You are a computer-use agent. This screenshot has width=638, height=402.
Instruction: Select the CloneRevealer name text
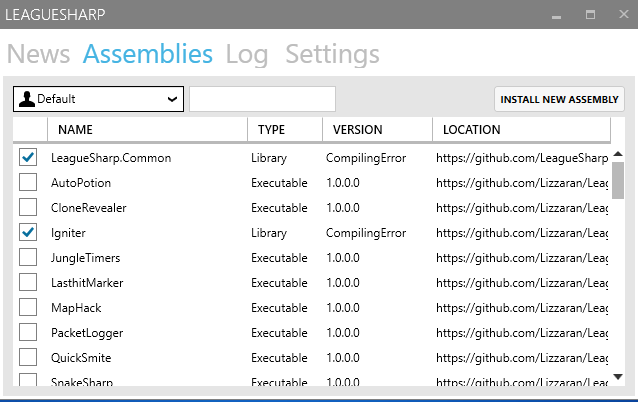(89, 208)
